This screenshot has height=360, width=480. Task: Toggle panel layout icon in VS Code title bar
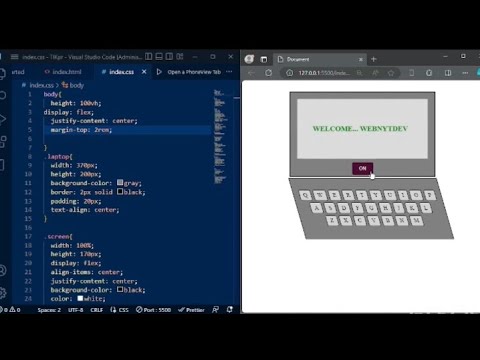(159, 57)
